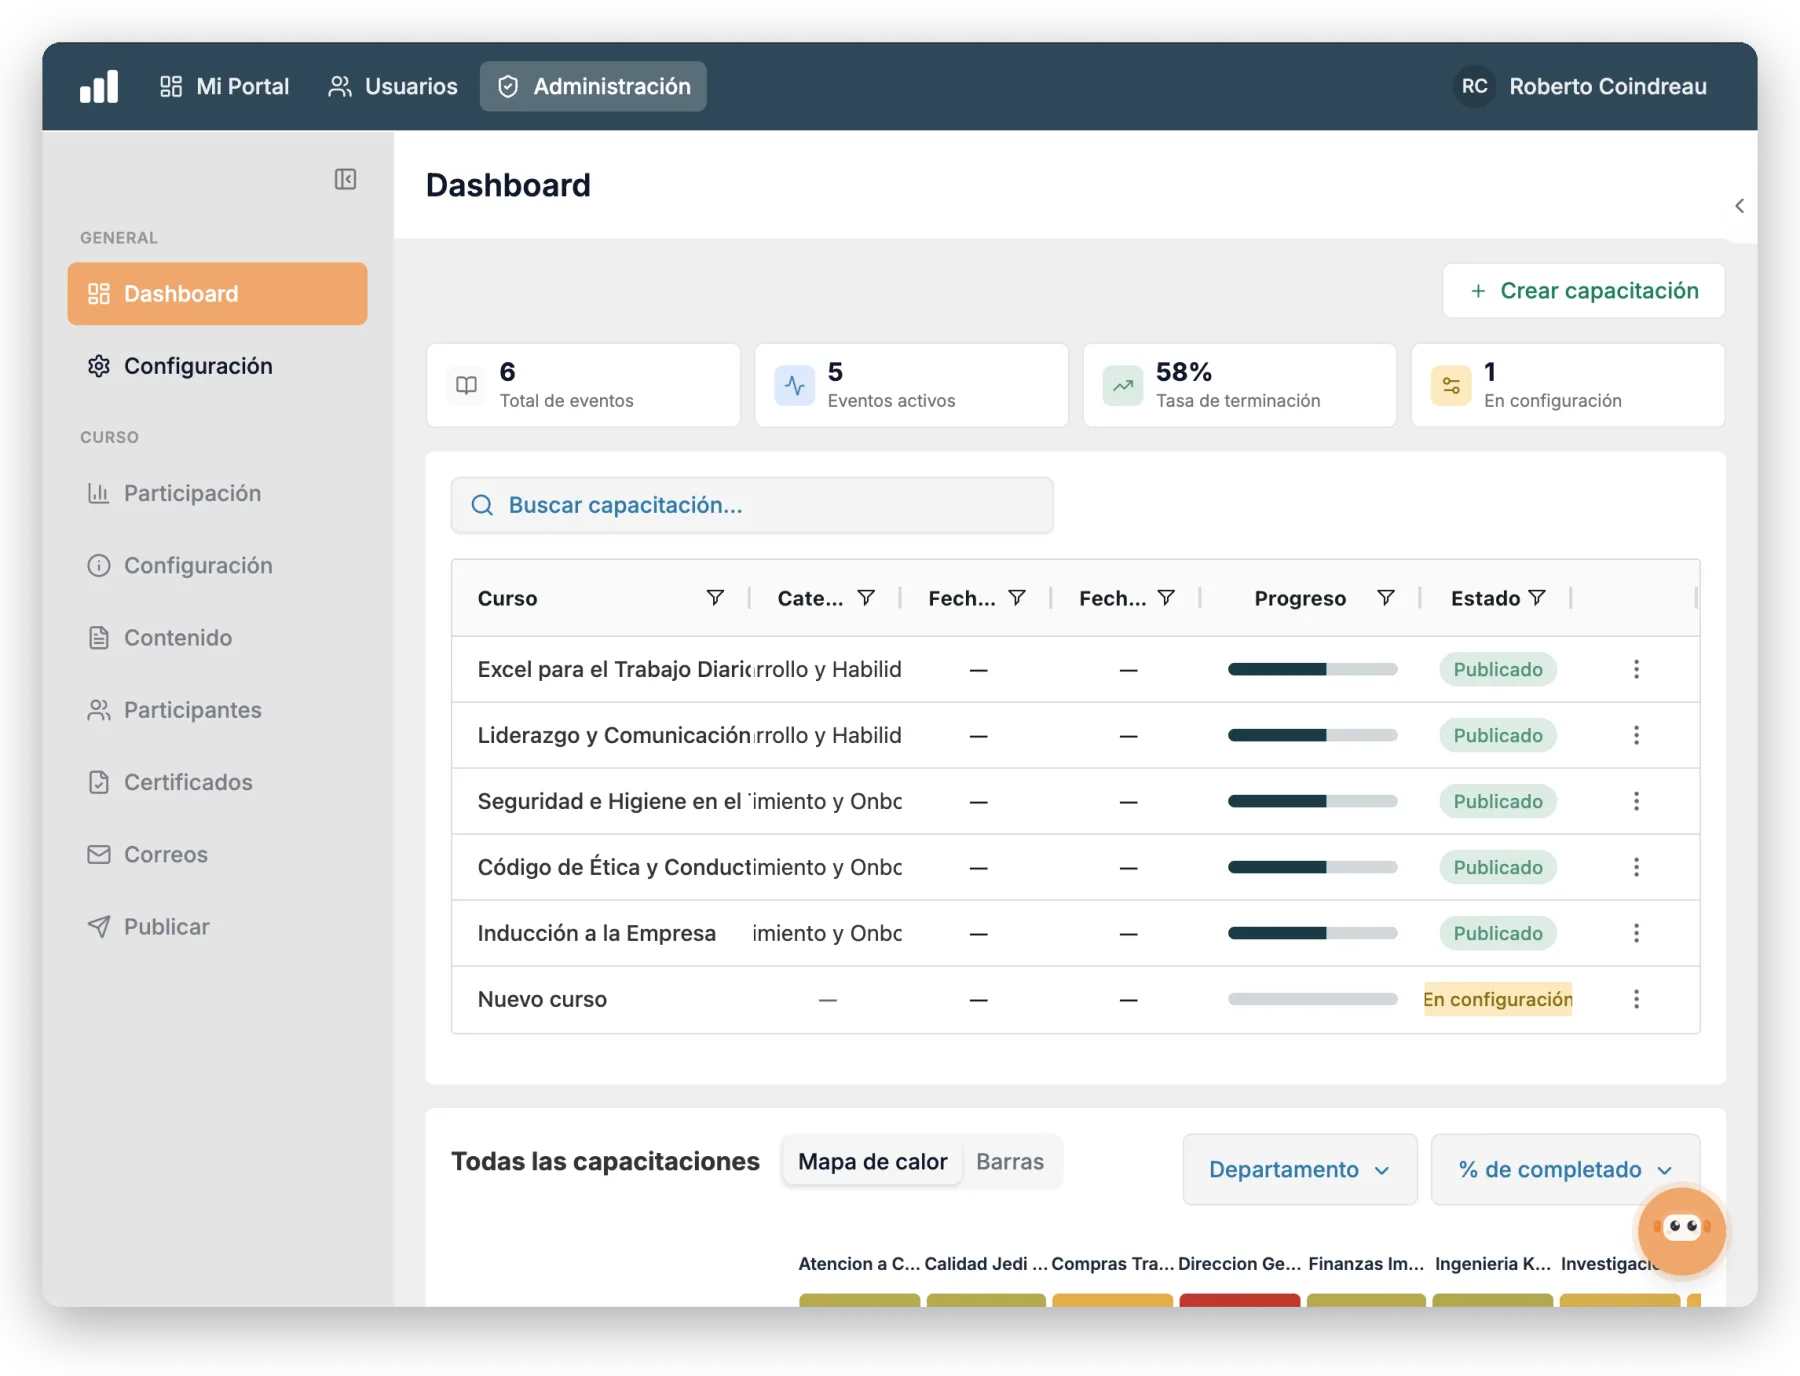Click the Crear capacitación button
Screen dimensions: 1800x1376
pyautogui.click(x=1583, y=291)
